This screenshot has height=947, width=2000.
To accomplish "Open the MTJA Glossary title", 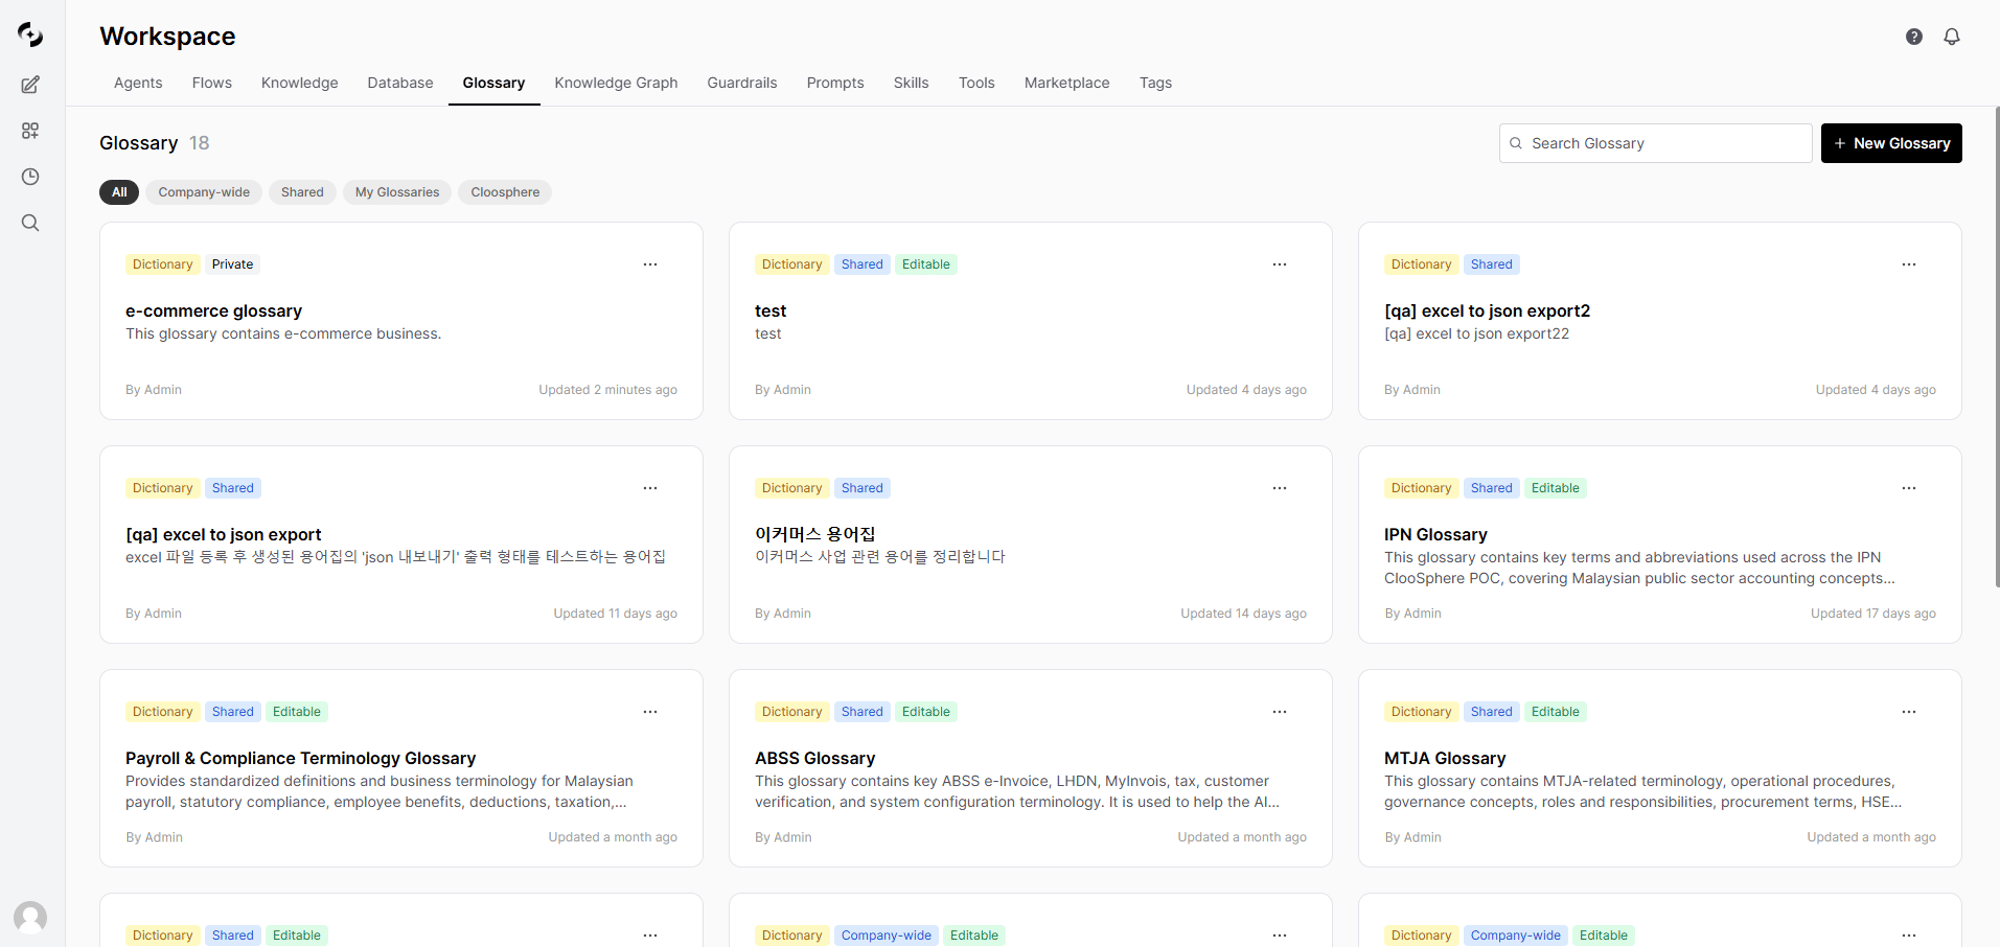I will [x=1445, y=758].
